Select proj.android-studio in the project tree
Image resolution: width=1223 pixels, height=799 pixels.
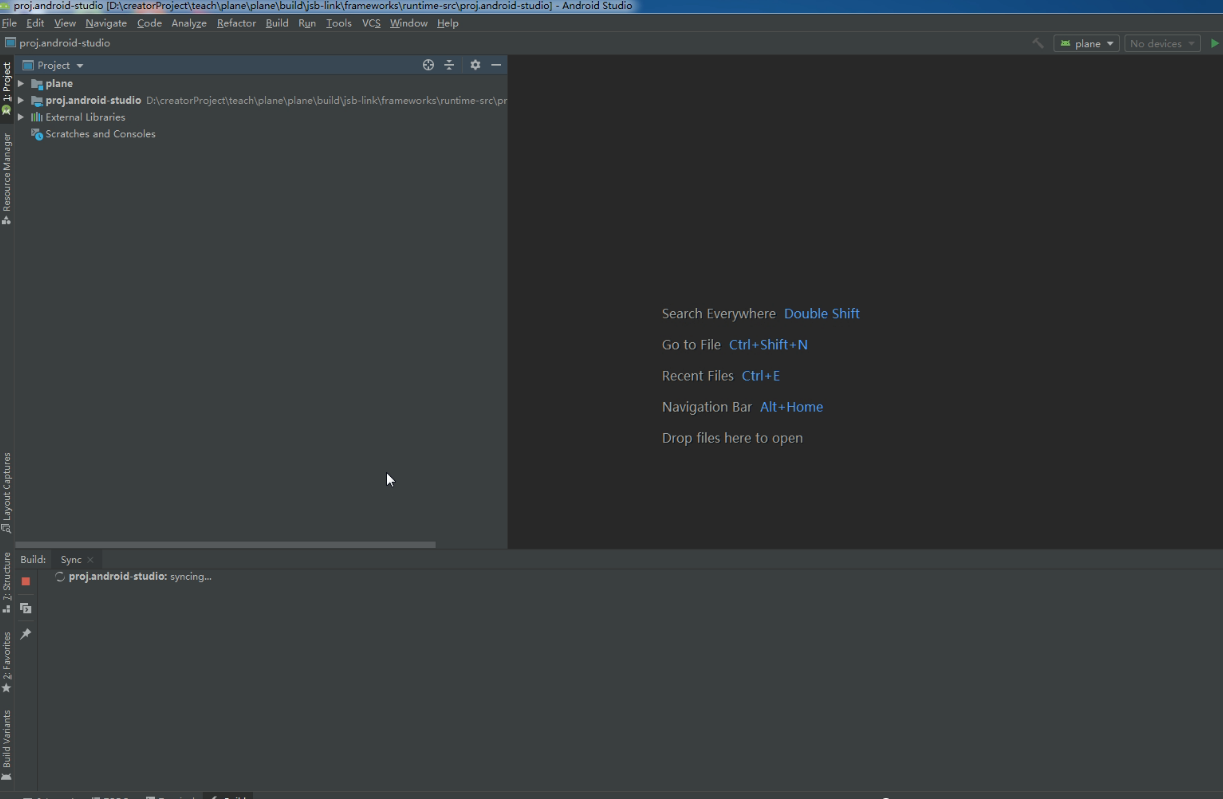[93, 101]
